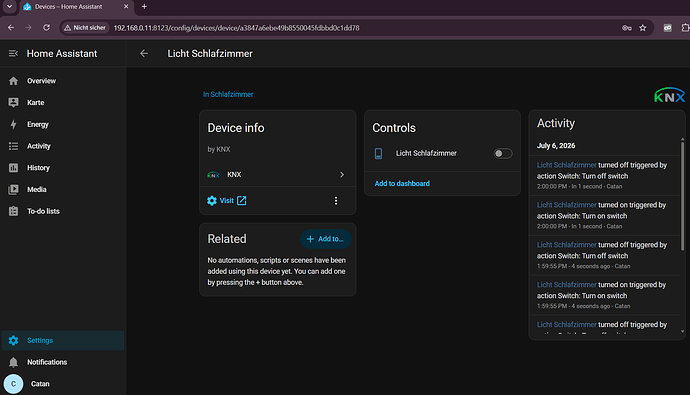Click the Notifications bell icon
Viewport: 690px width, 395px height.
[x=13, y=362]
